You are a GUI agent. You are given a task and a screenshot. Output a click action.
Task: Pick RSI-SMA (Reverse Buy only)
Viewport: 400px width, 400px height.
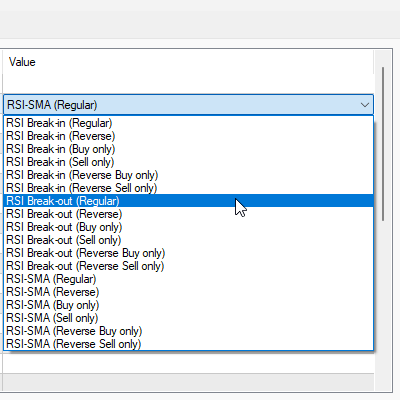(x=189, y=331)
